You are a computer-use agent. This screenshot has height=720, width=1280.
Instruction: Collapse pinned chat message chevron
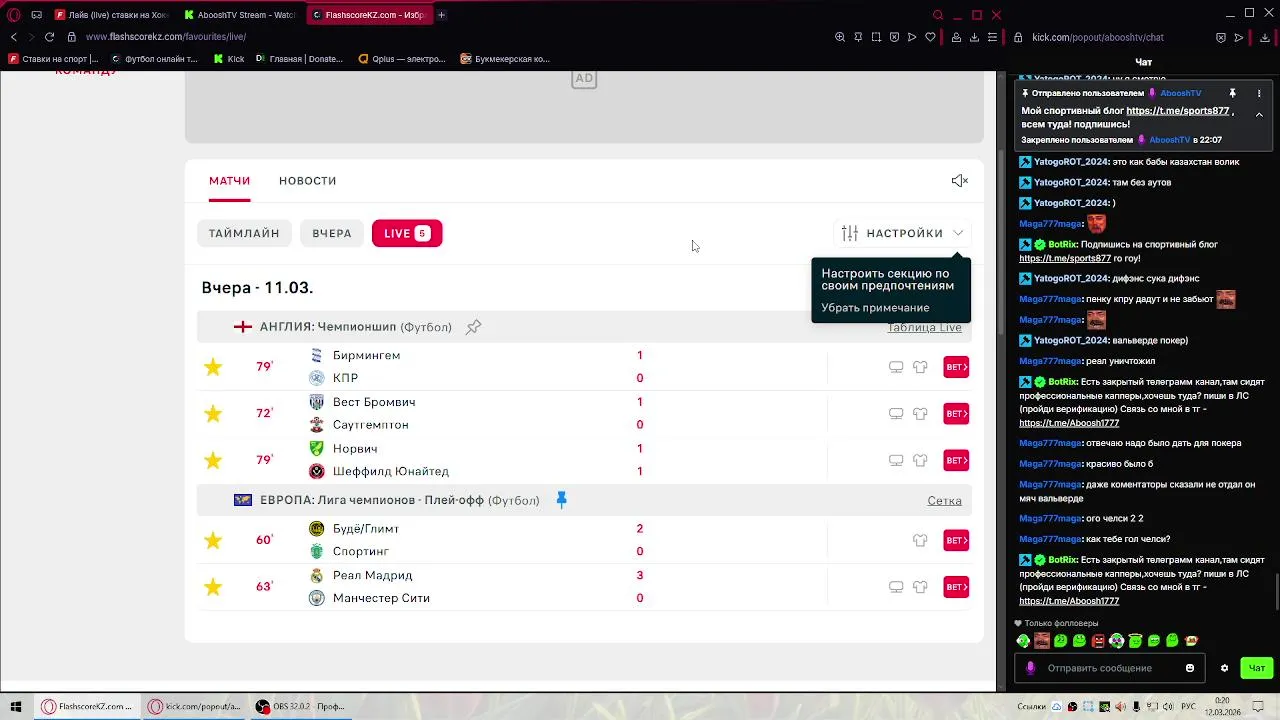coord(1259,115)
